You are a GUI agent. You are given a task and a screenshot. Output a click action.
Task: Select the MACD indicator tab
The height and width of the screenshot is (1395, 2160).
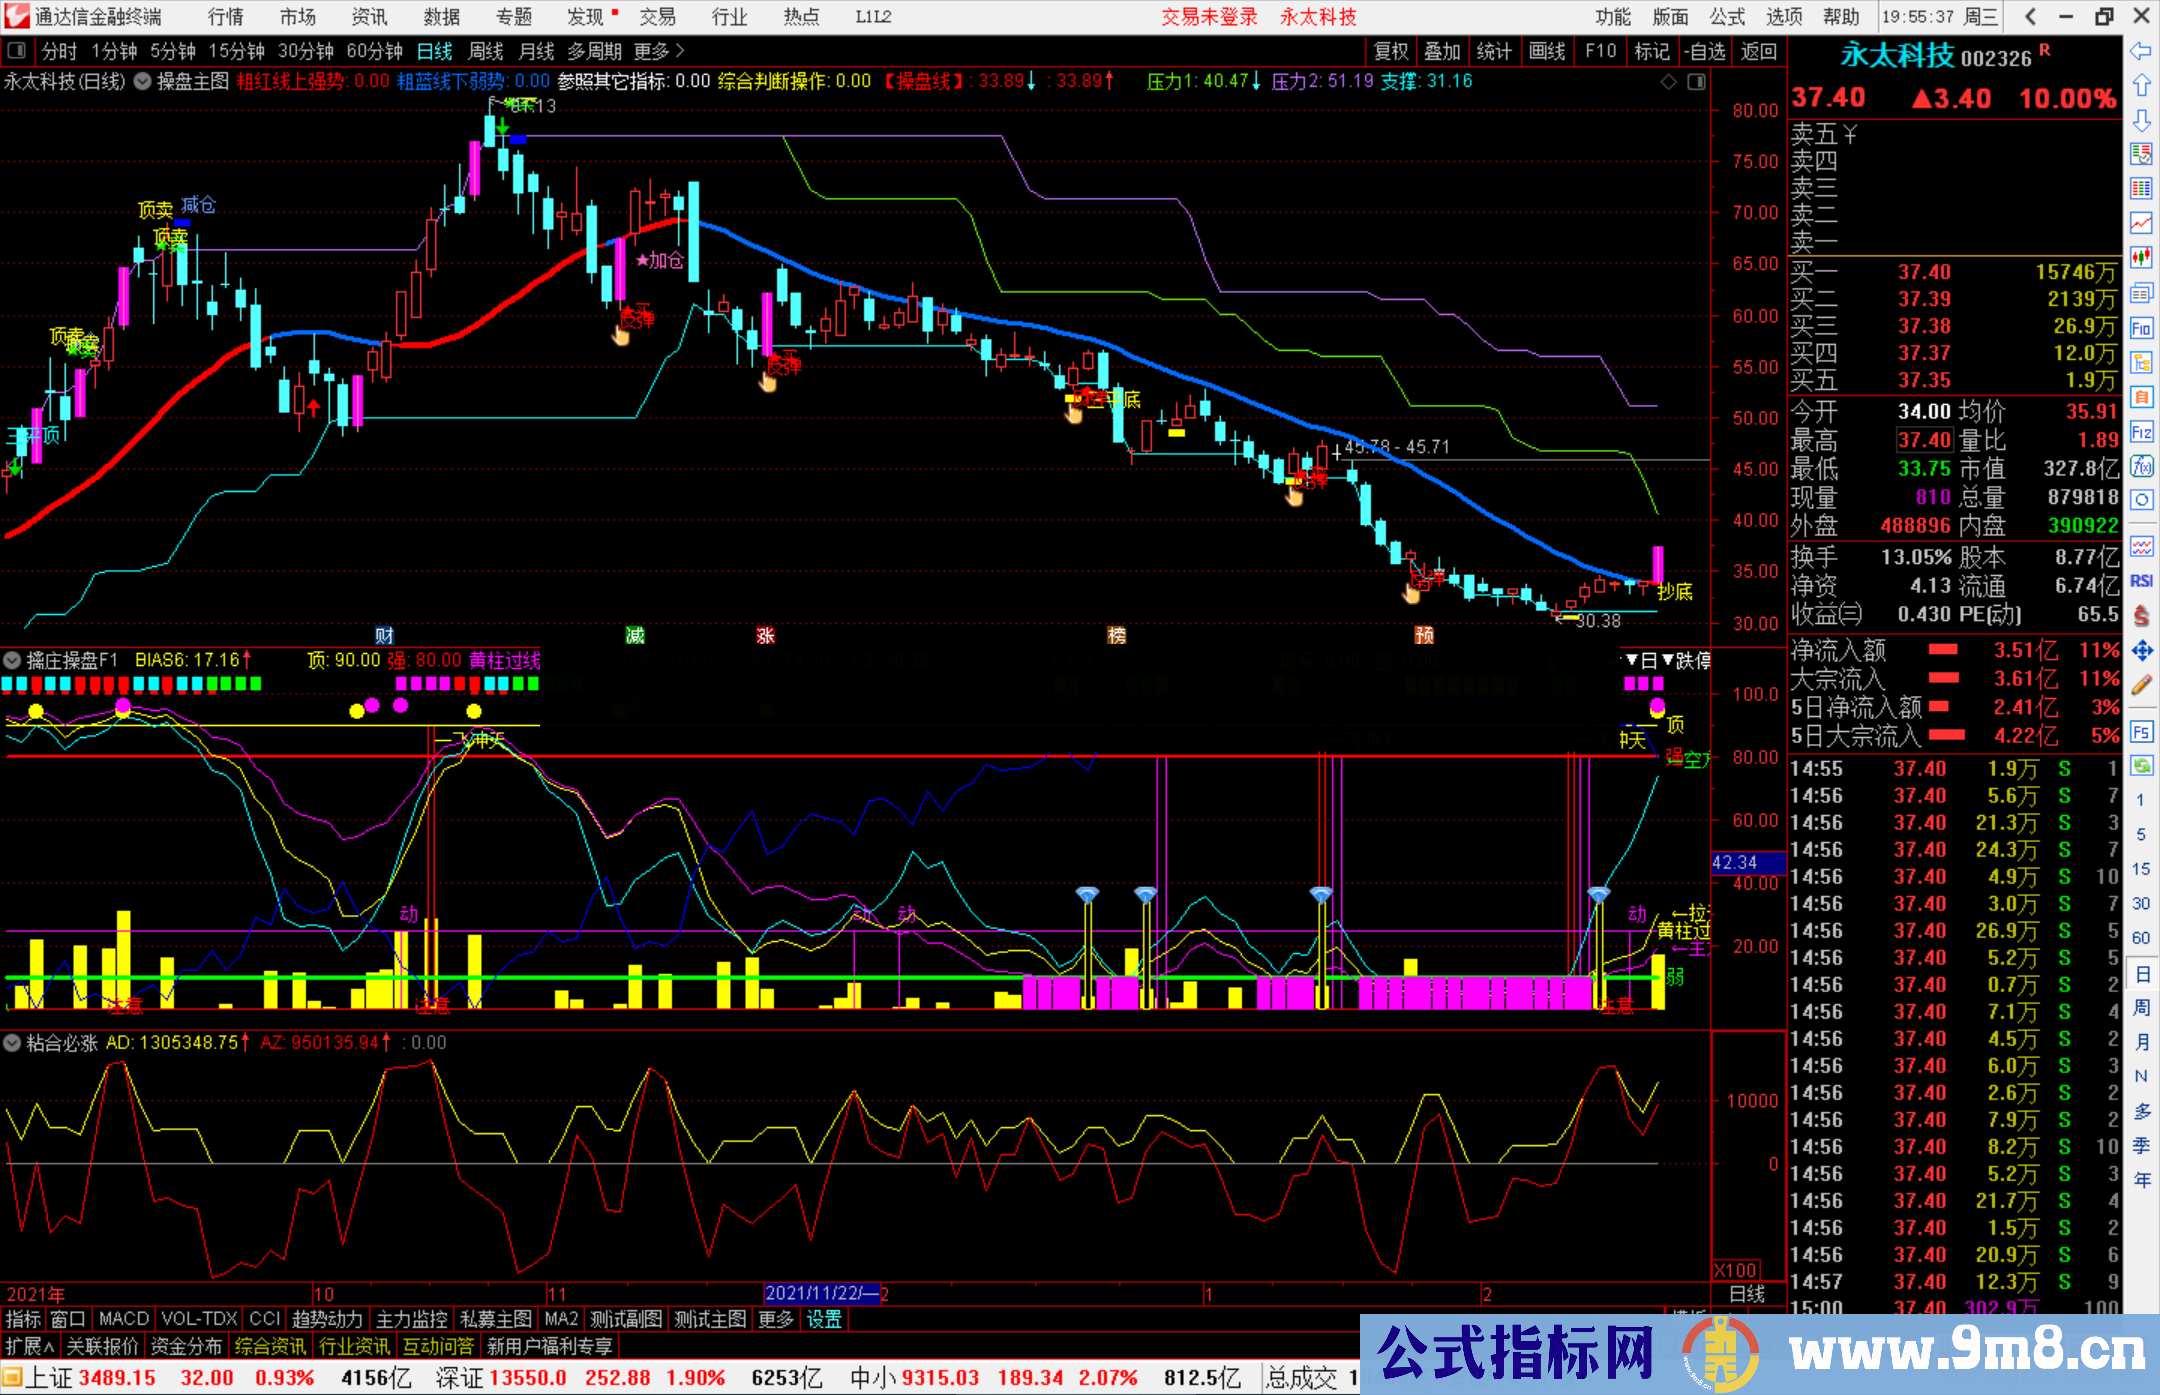tap(124, 1319)
